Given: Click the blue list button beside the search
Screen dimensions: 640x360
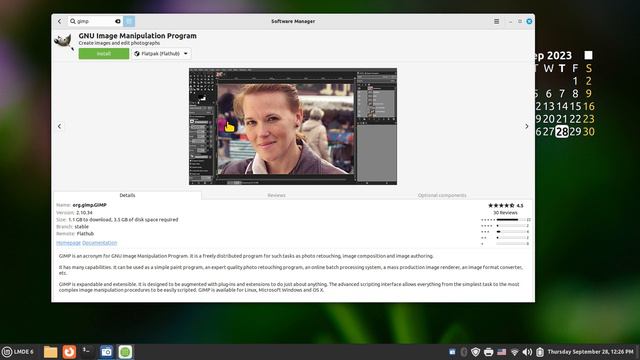Looking at the screenshot, I should pos(129,21).
